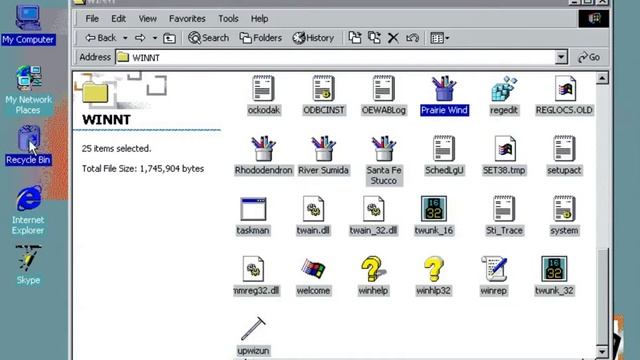Select the Sti_Trace text file
The height and width of the screenshot is (360, 640).
point(504,209)
